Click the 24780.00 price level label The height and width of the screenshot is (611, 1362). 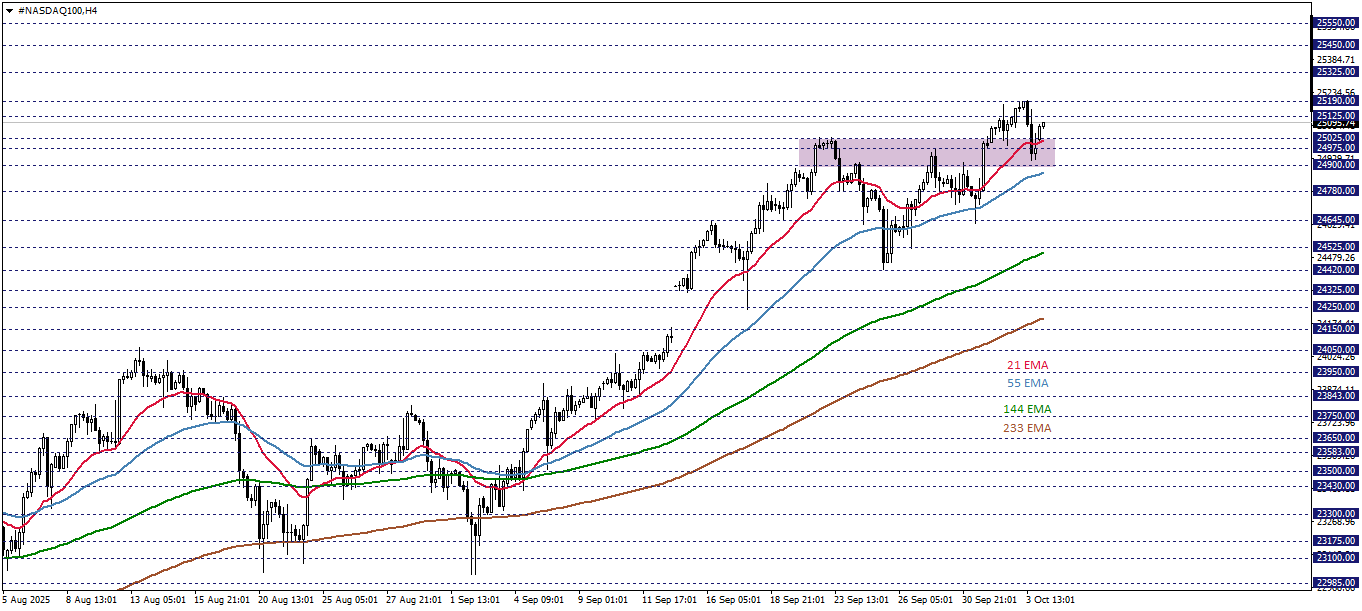[1336, 191]
